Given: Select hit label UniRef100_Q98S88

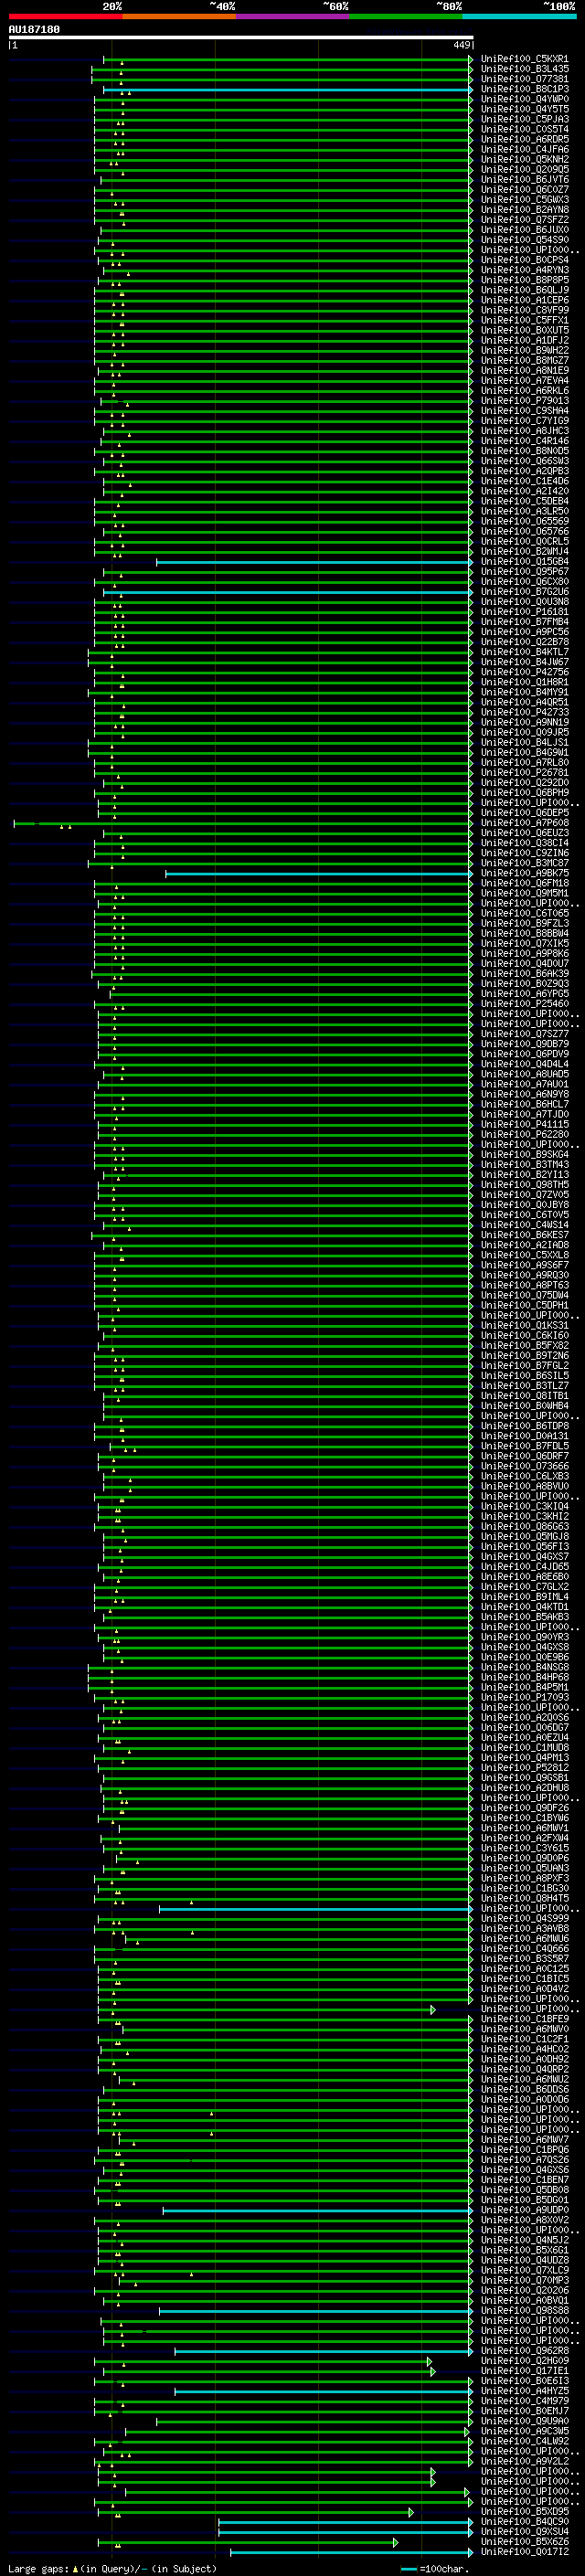Looking at the screenshot, I should click(524, 2311).
